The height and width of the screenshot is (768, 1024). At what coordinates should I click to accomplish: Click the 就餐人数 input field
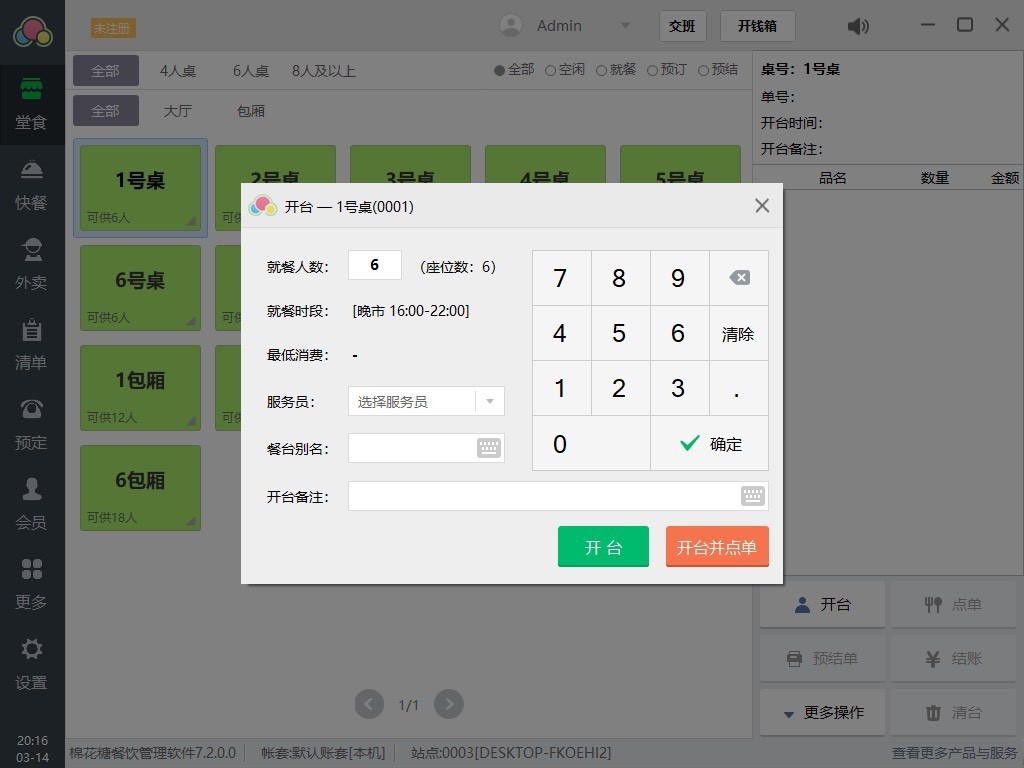(375, 265)
